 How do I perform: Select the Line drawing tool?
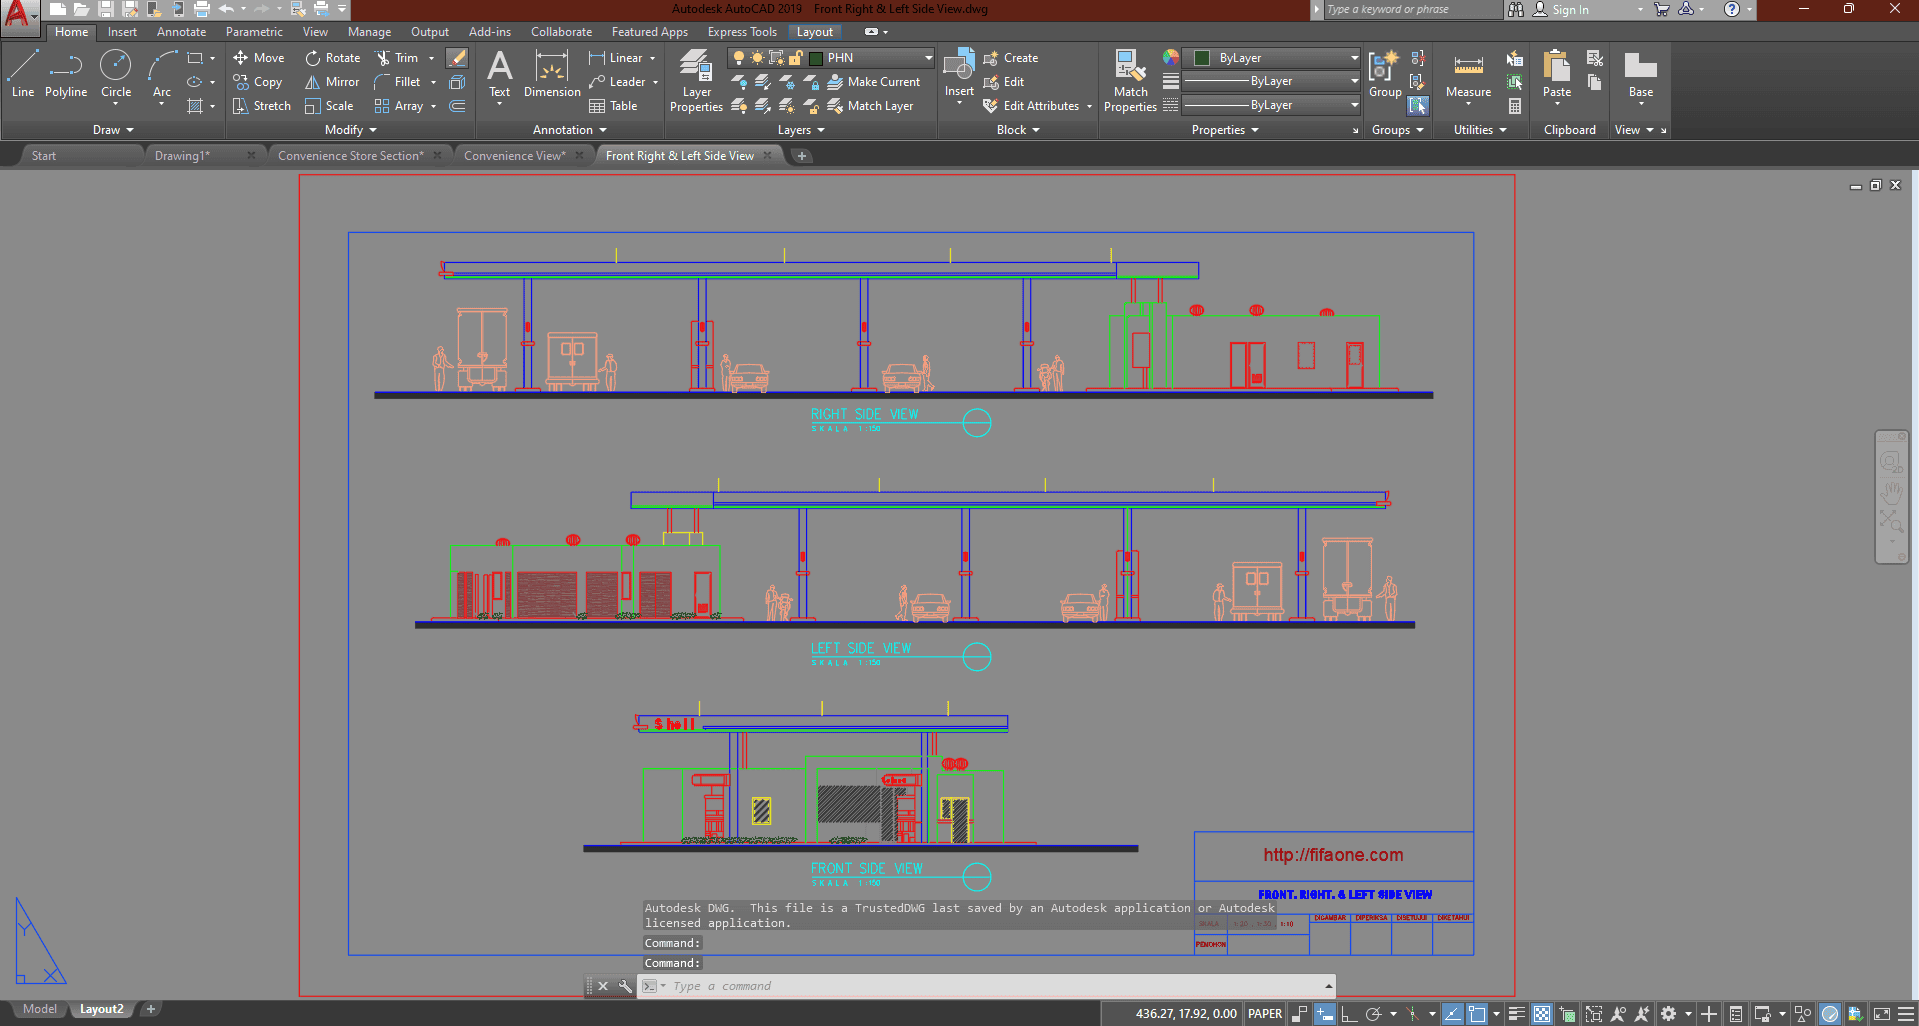23,75
